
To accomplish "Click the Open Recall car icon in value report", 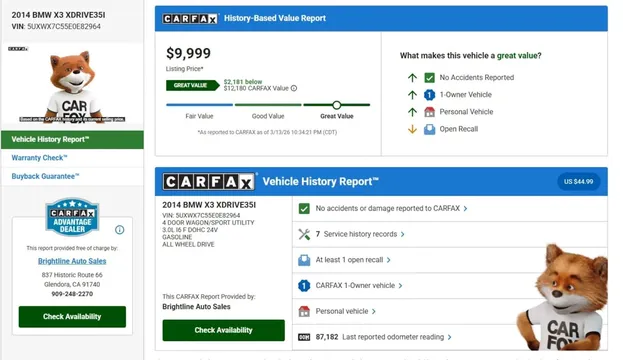I will (430, 129).
